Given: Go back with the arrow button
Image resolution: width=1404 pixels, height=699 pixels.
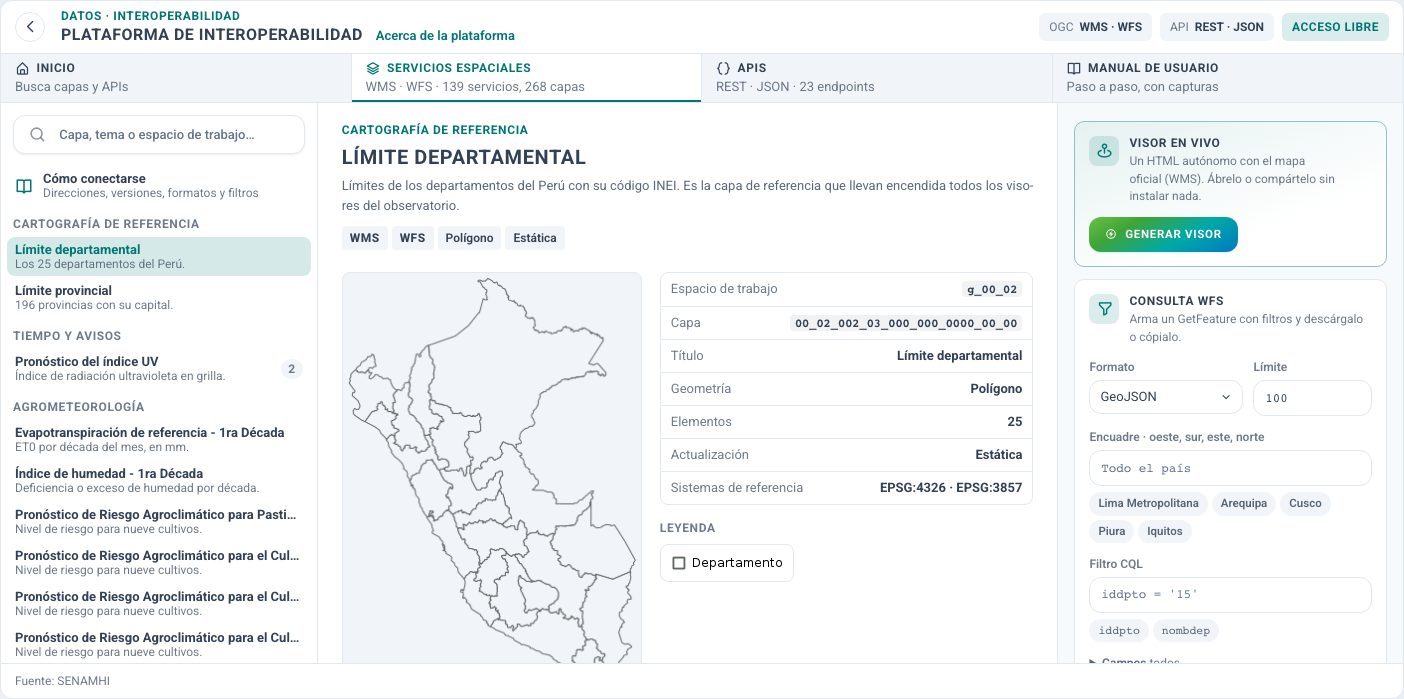Looking at the screenshot, I should (x=31, y=27).
